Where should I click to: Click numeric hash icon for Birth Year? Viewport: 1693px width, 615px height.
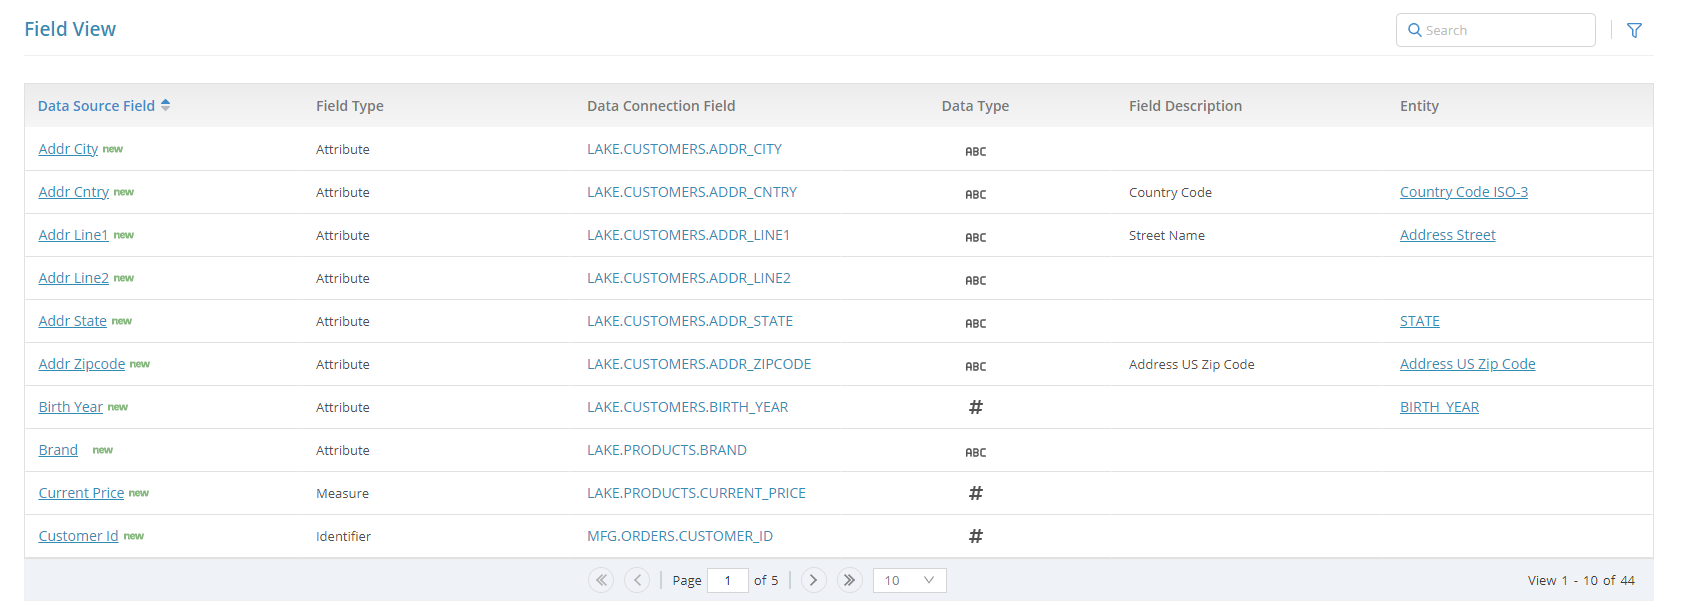976,407
